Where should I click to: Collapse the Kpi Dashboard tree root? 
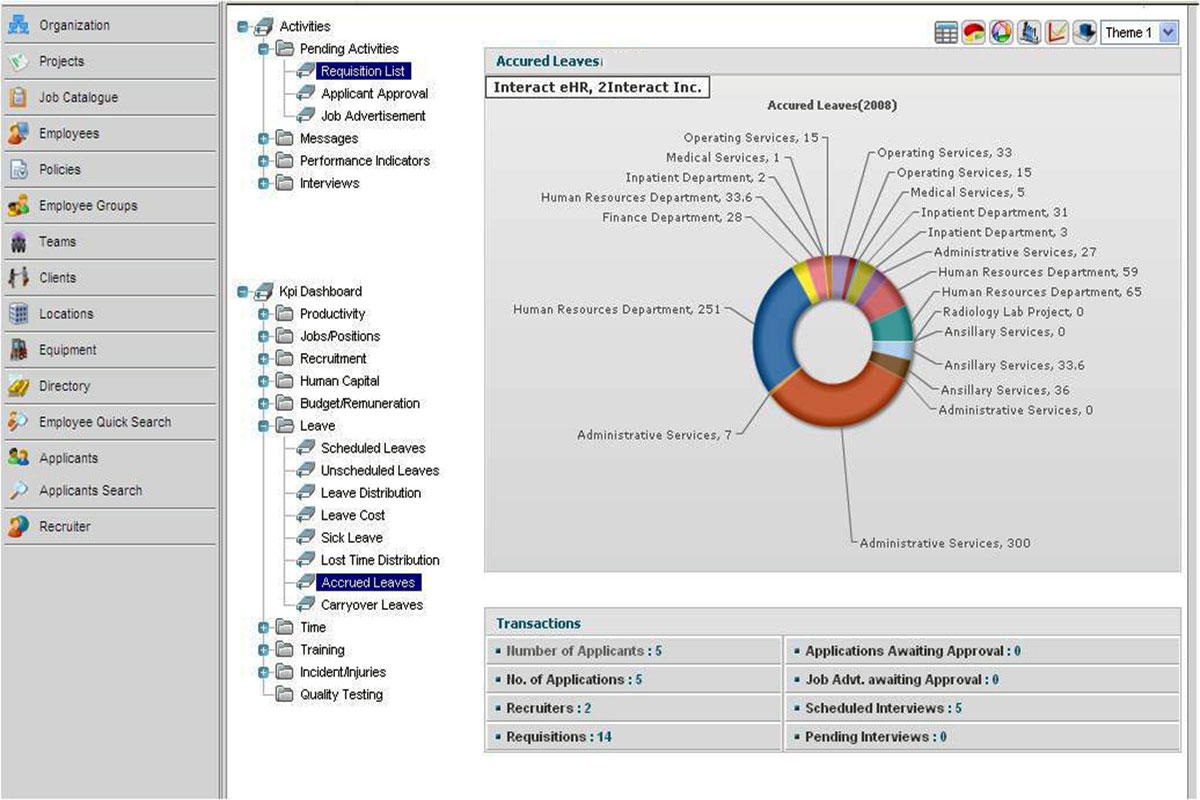243,292
